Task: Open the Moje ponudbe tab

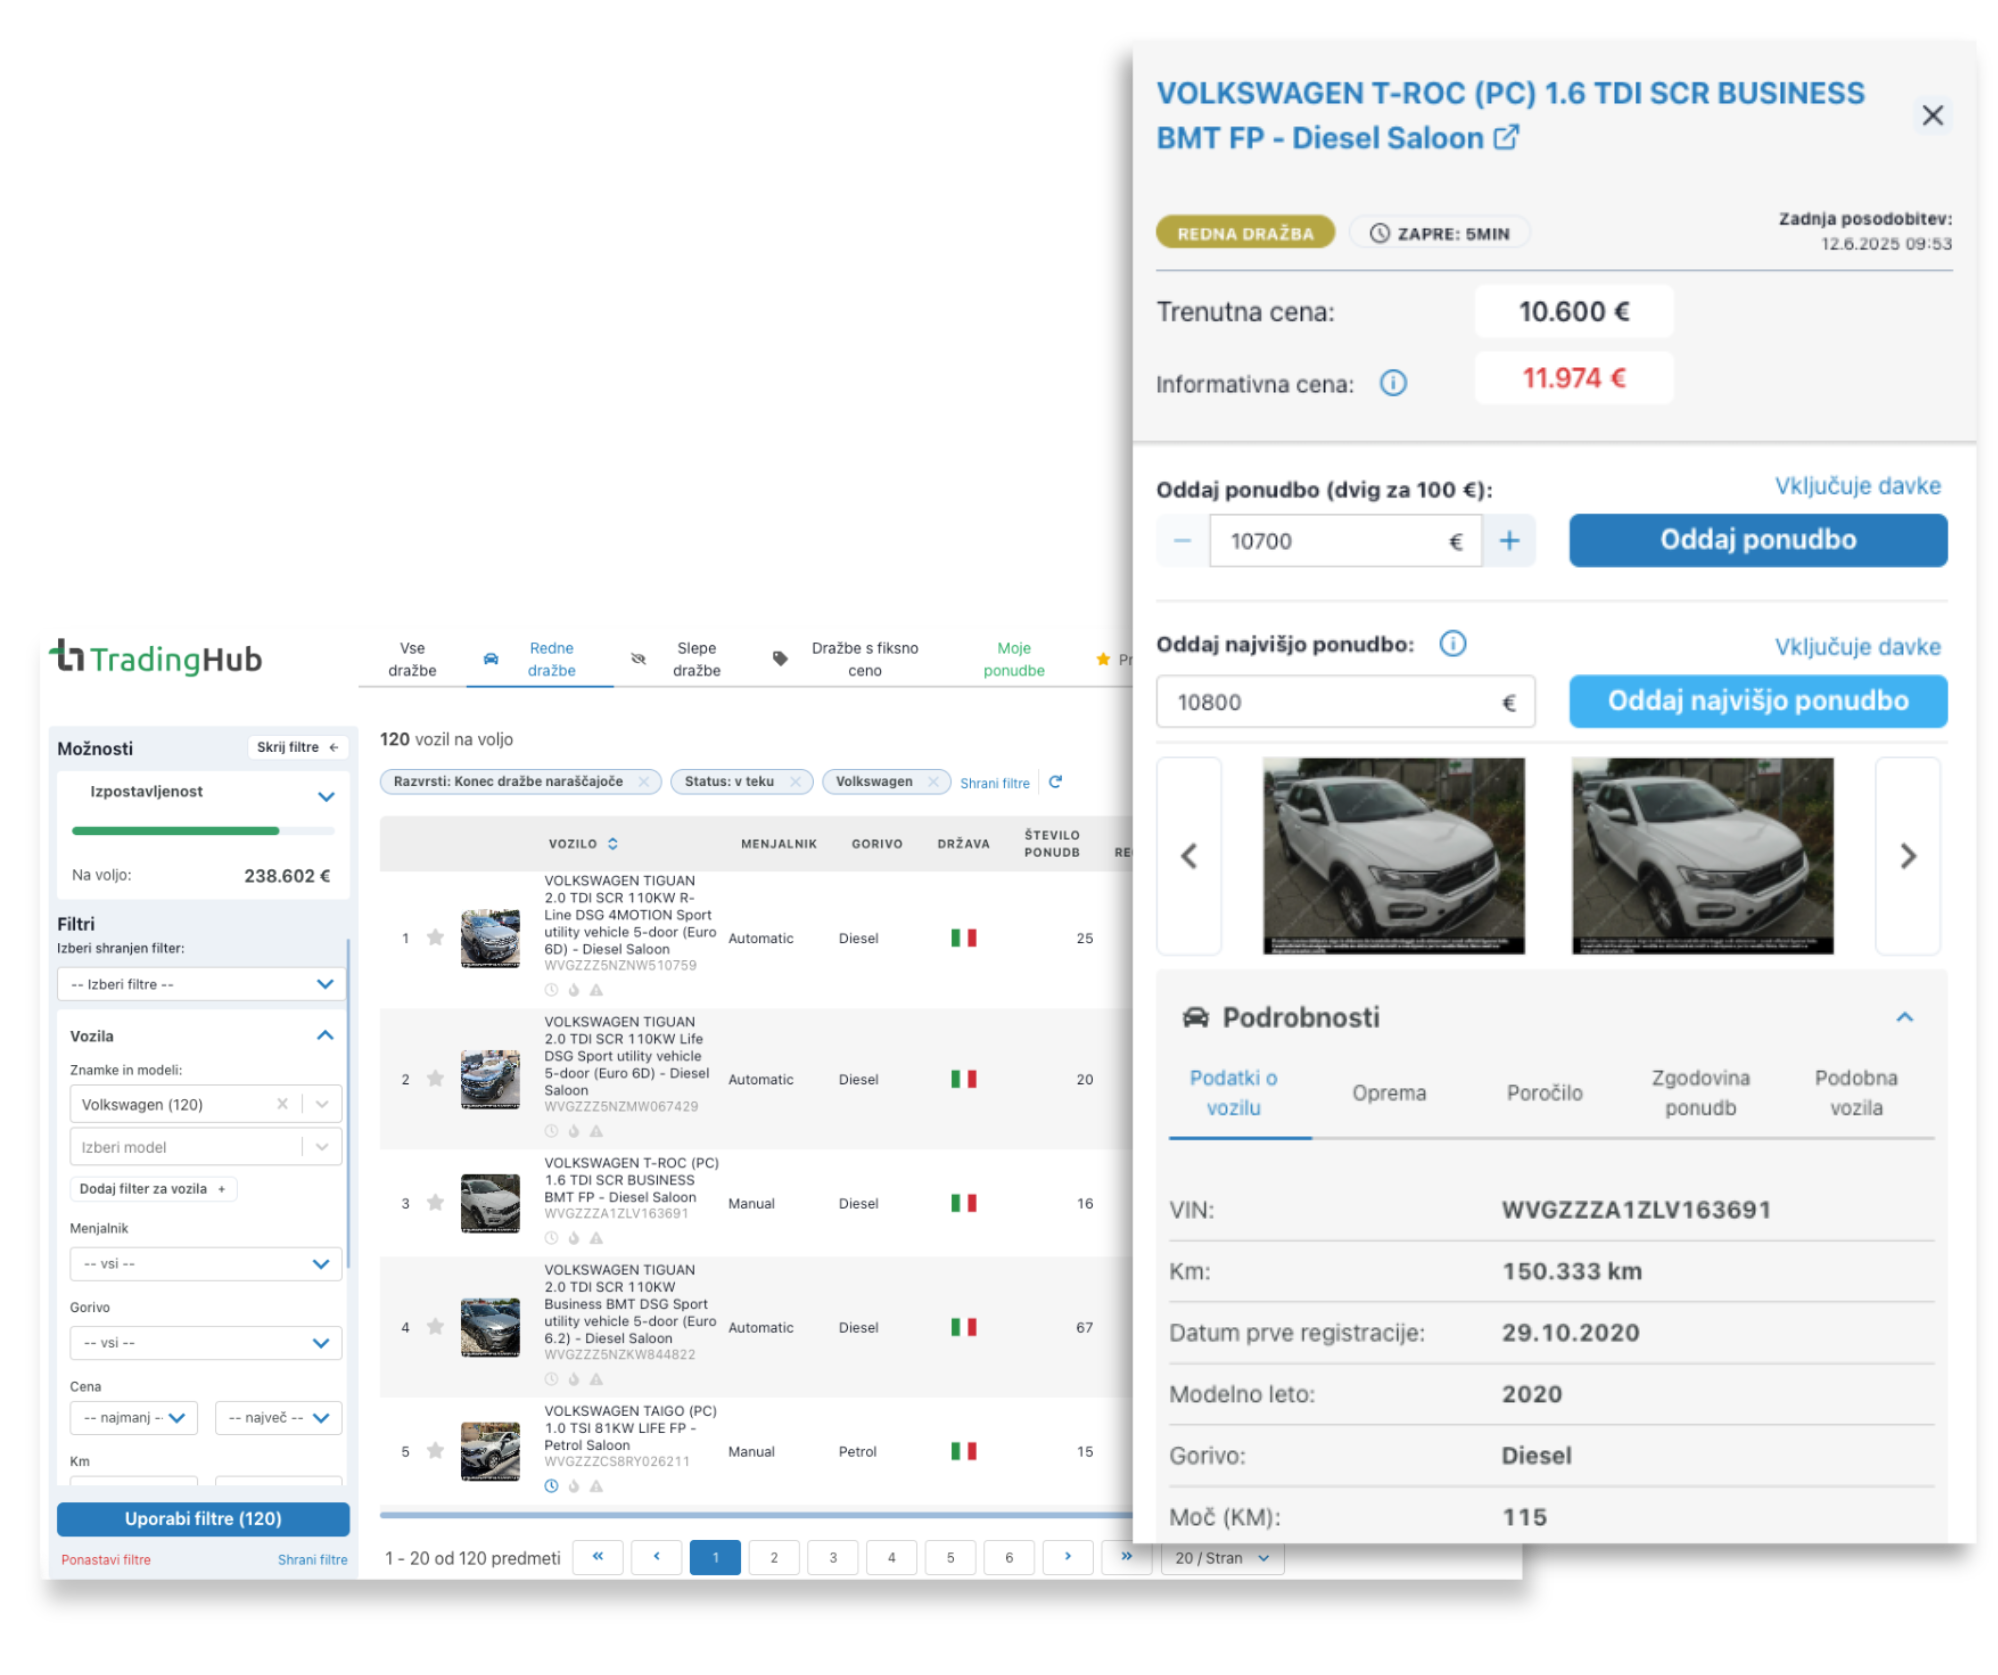Action: pyautogui.click(x=1013, y=660)
